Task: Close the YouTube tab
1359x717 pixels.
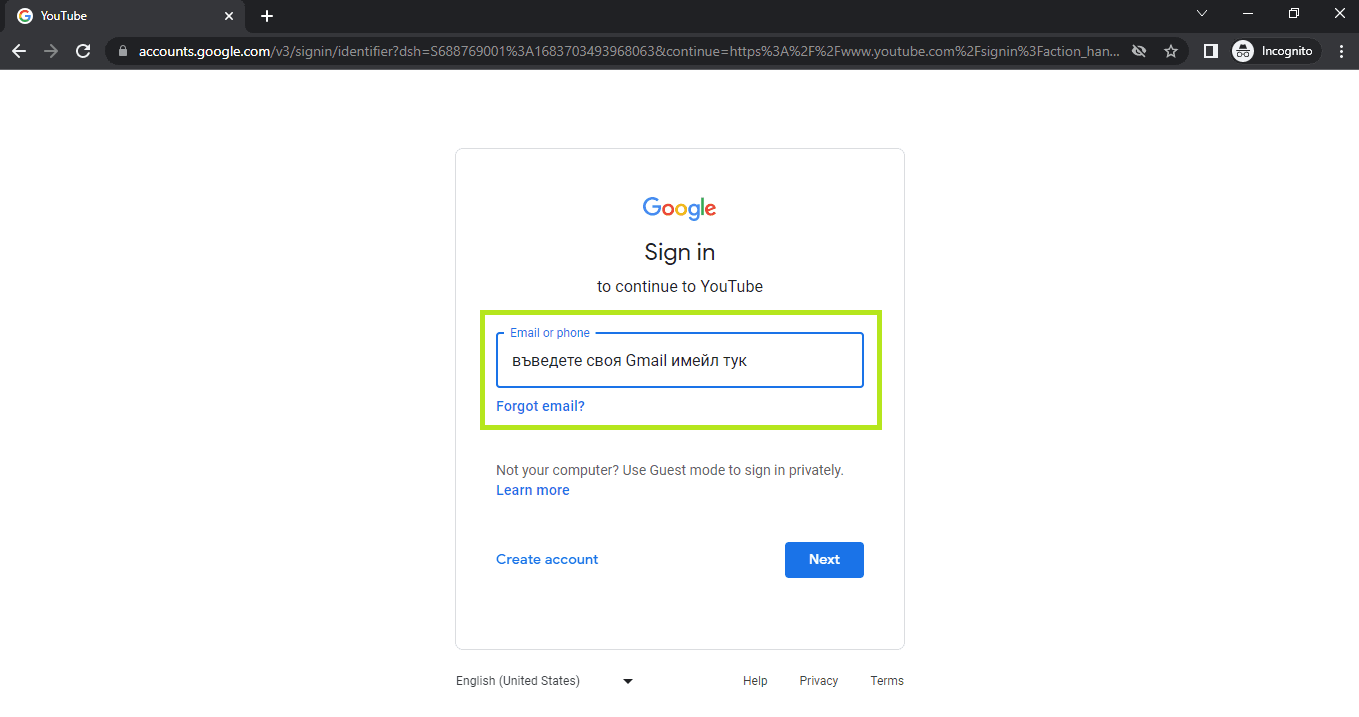Action: (229, 16)
